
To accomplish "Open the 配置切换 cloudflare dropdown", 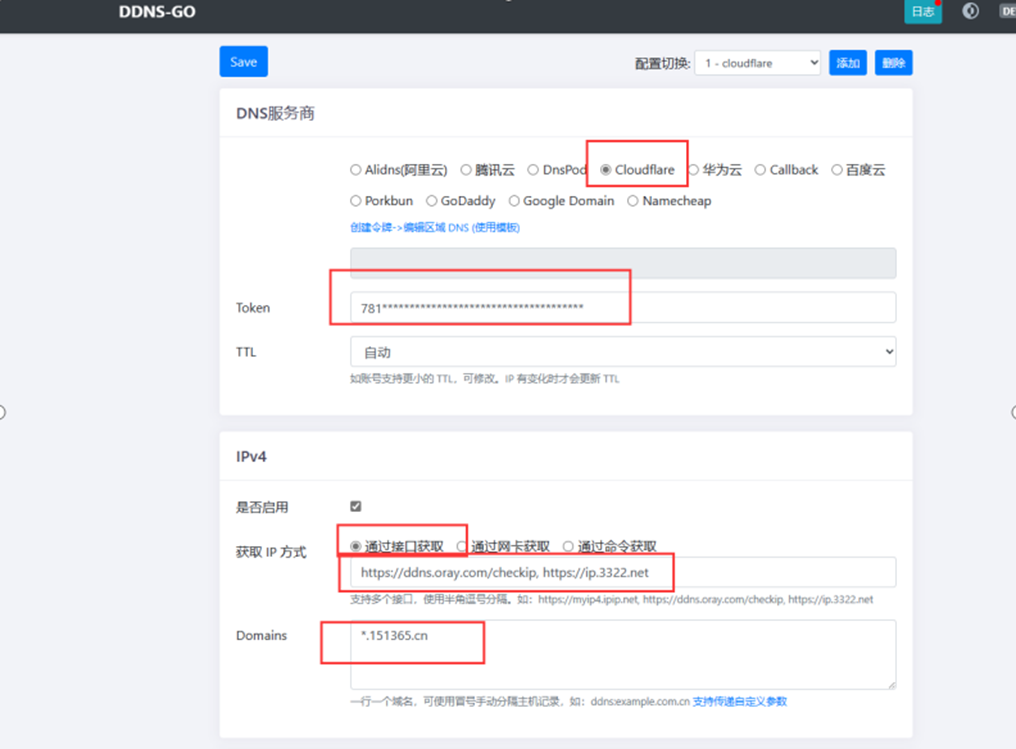I will pos(757,63).
